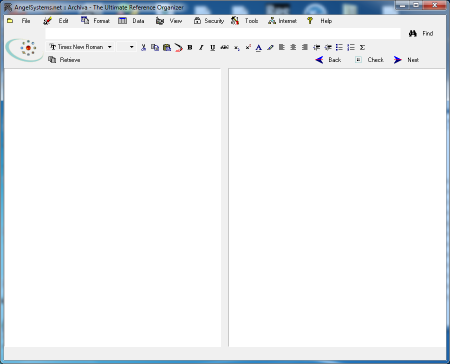Viewport: 450px width, 364px height.
Task: Click the Archiva orbit logo
Action: click(x=24, y=50)
